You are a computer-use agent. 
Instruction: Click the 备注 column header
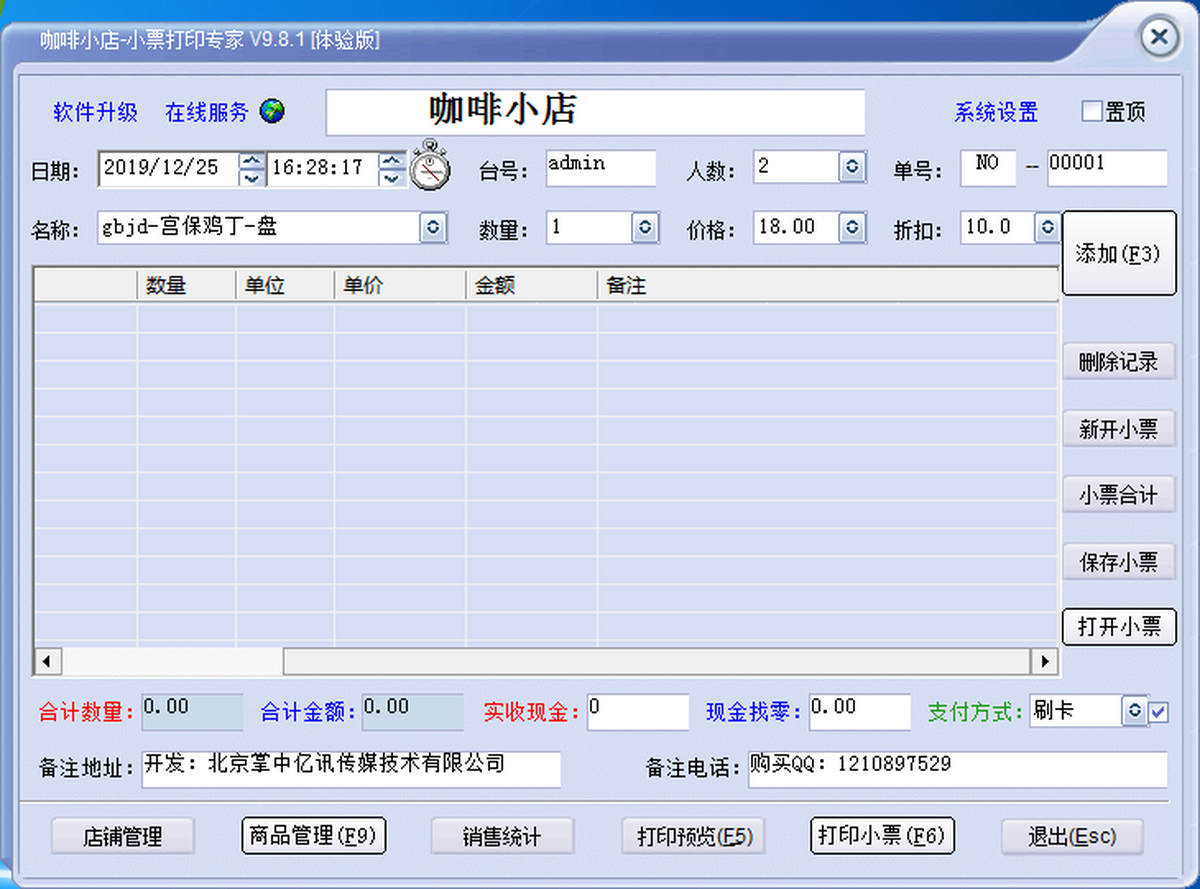pos(828,286)
